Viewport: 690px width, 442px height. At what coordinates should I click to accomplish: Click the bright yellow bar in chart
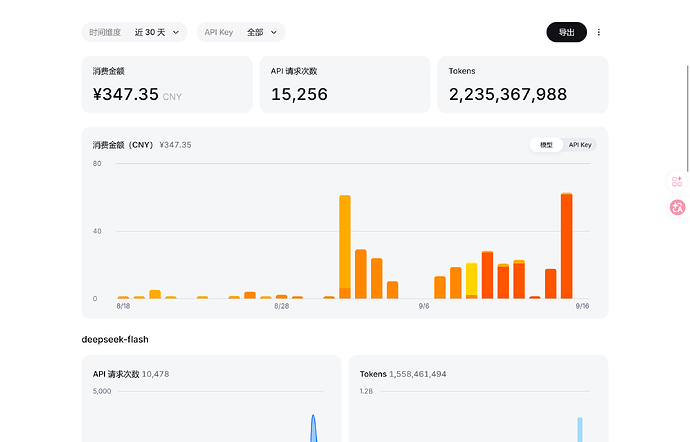tap(472, 280)
